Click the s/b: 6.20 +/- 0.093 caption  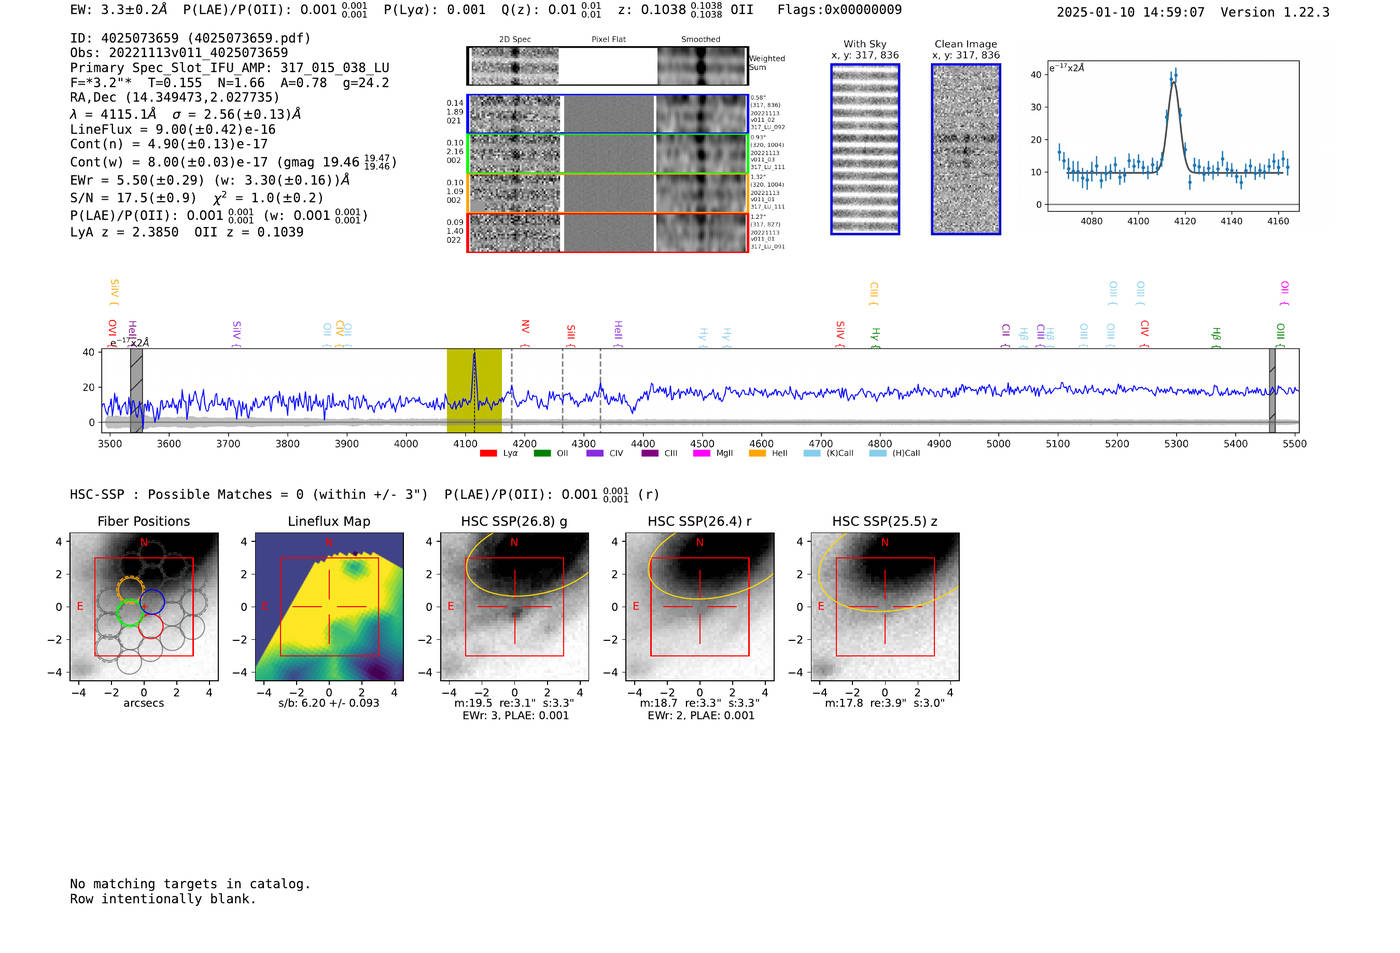pos(329,703)
